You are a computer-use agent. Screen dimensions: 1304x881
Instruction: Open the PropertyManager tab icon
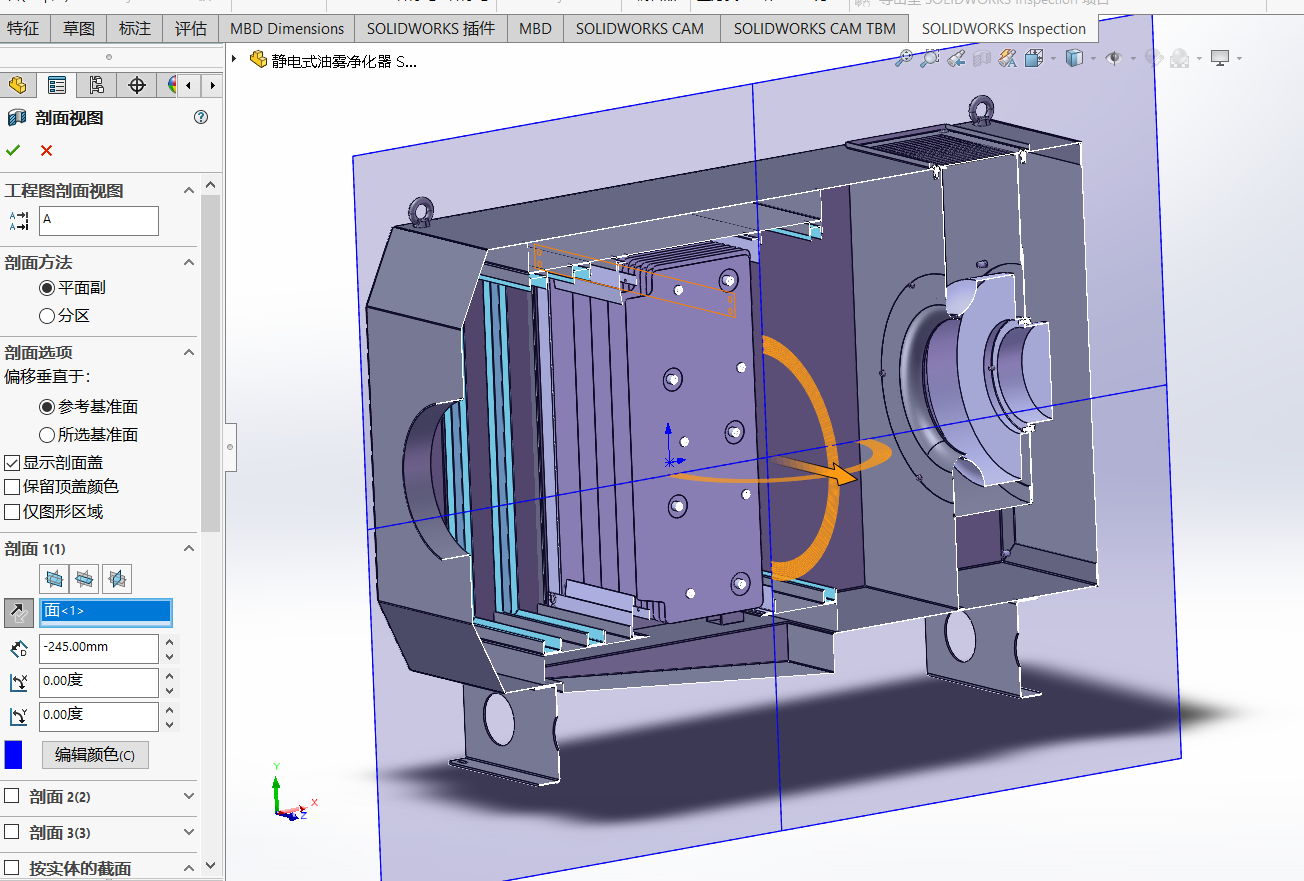coord(57,85)
